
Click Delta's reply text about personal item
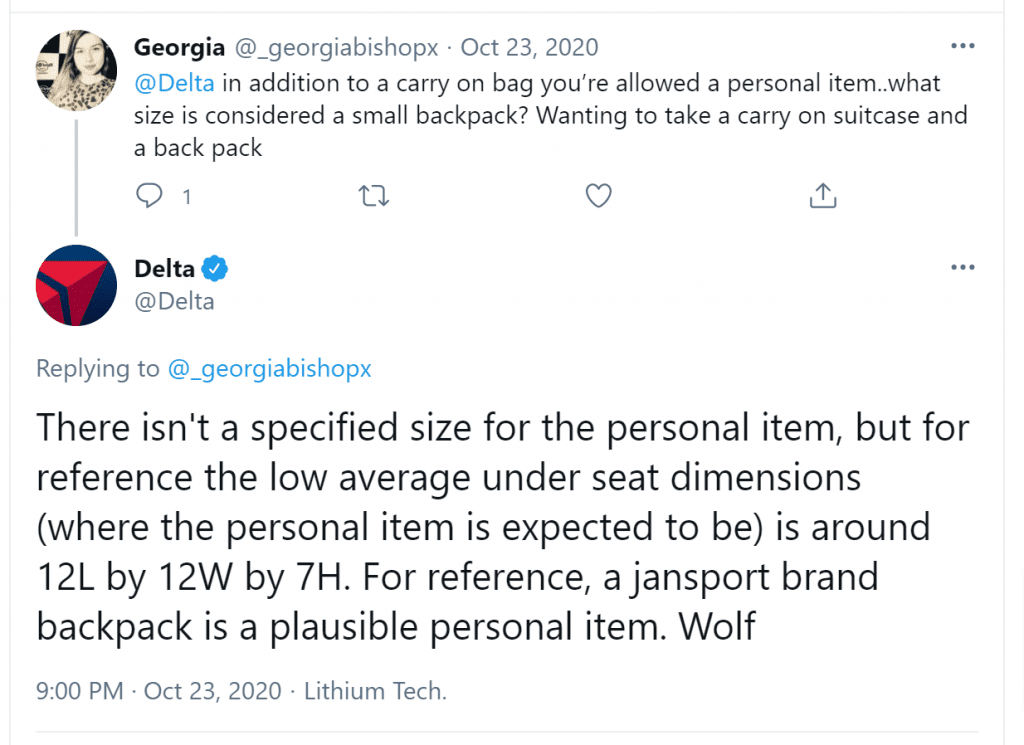503,528
